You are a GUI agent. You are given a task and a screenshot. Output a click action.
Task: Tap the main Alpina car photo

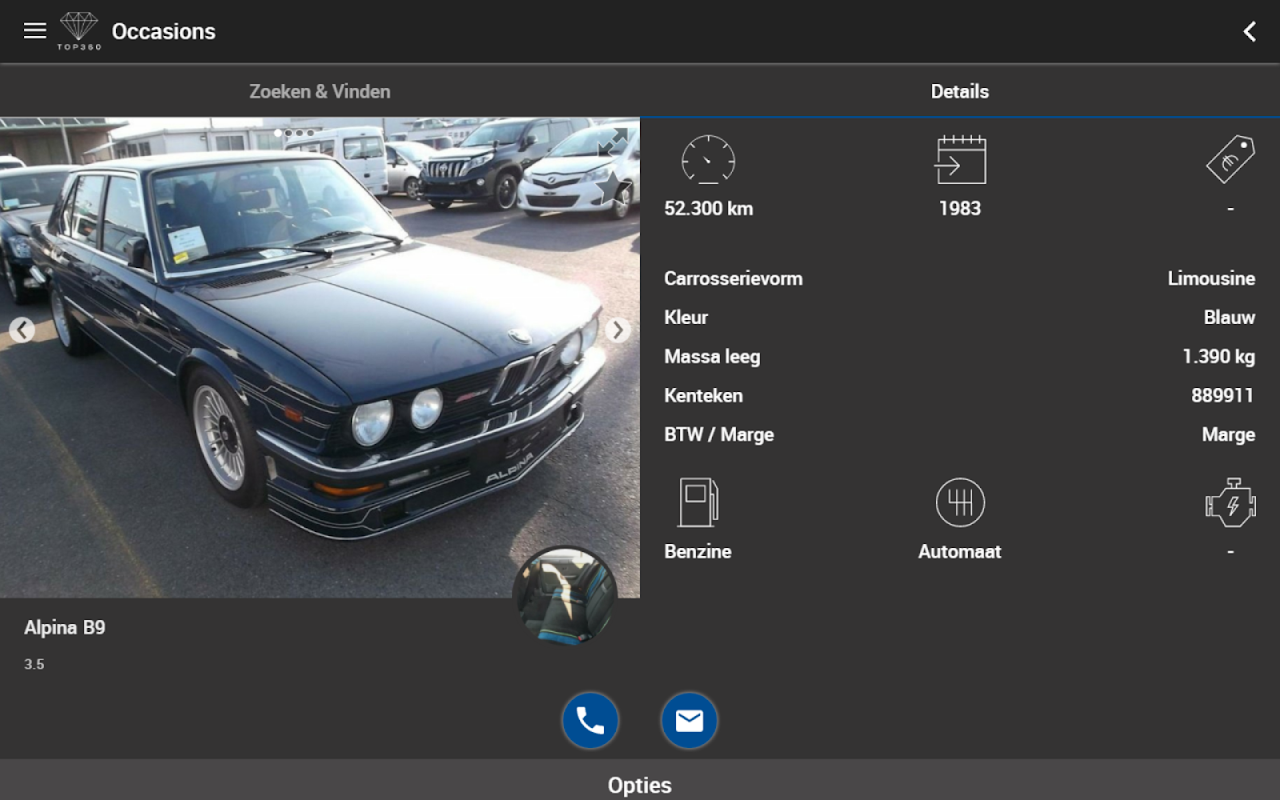[320, 358]
